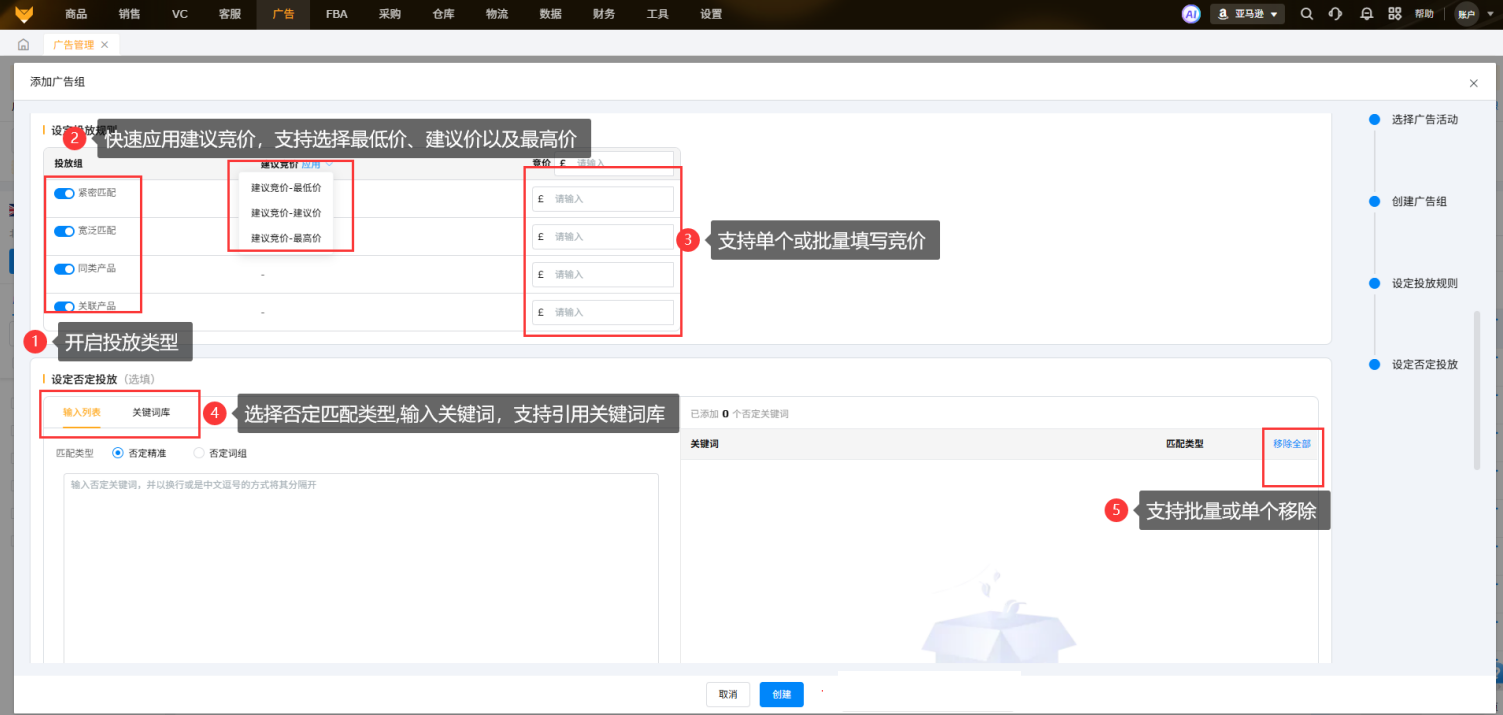Click the 紧密匹配 bid input field
The height and width of the screenshot is (715, 1503).
click(603, 199)
